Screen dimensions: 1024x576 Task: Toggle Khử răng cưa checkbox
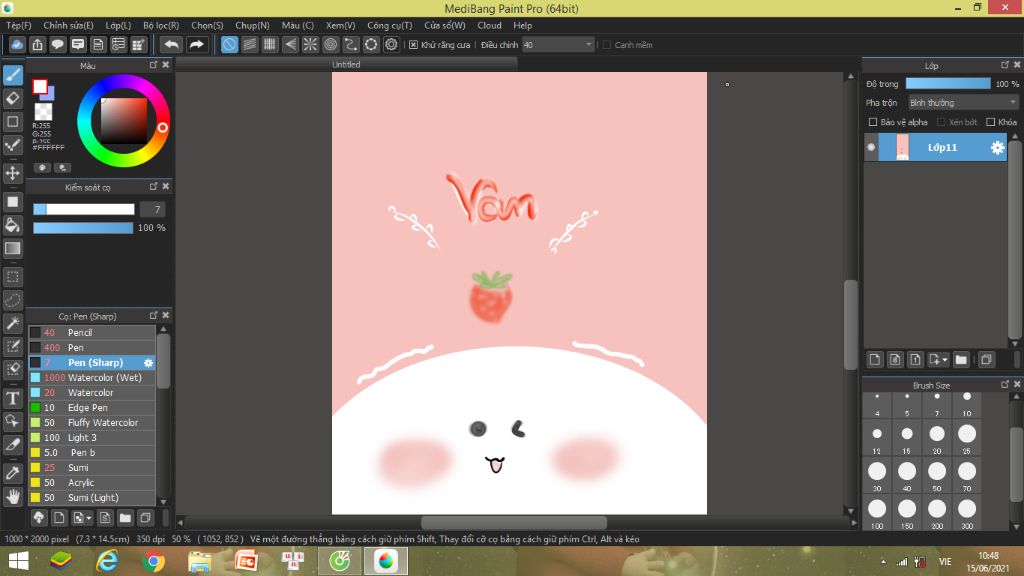tap(413, 45)
